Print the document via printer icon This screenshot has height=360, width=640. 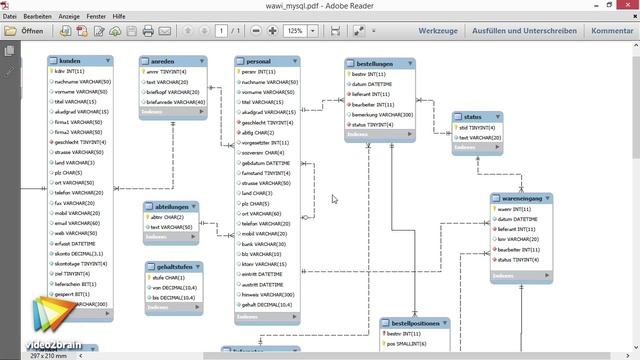pyautogui.click(x=148, y=31)
